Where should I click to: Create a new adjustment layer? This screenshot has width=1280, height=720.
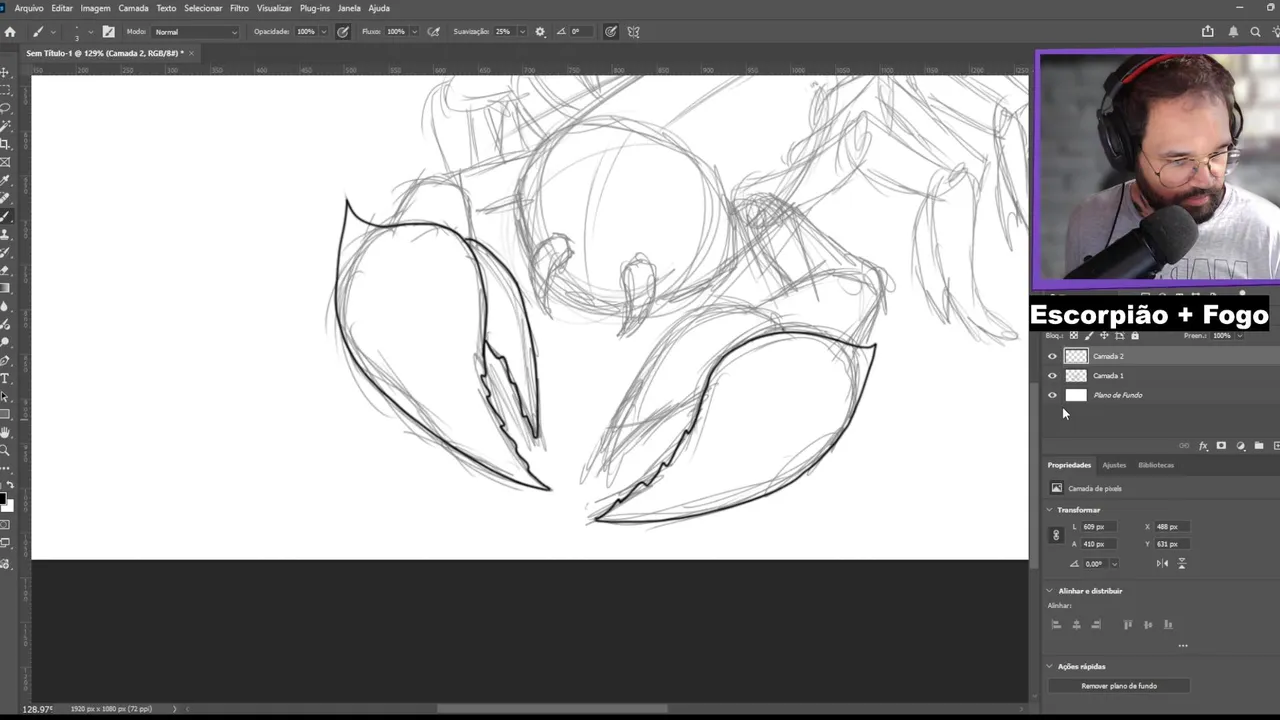tap(1240, 446)
